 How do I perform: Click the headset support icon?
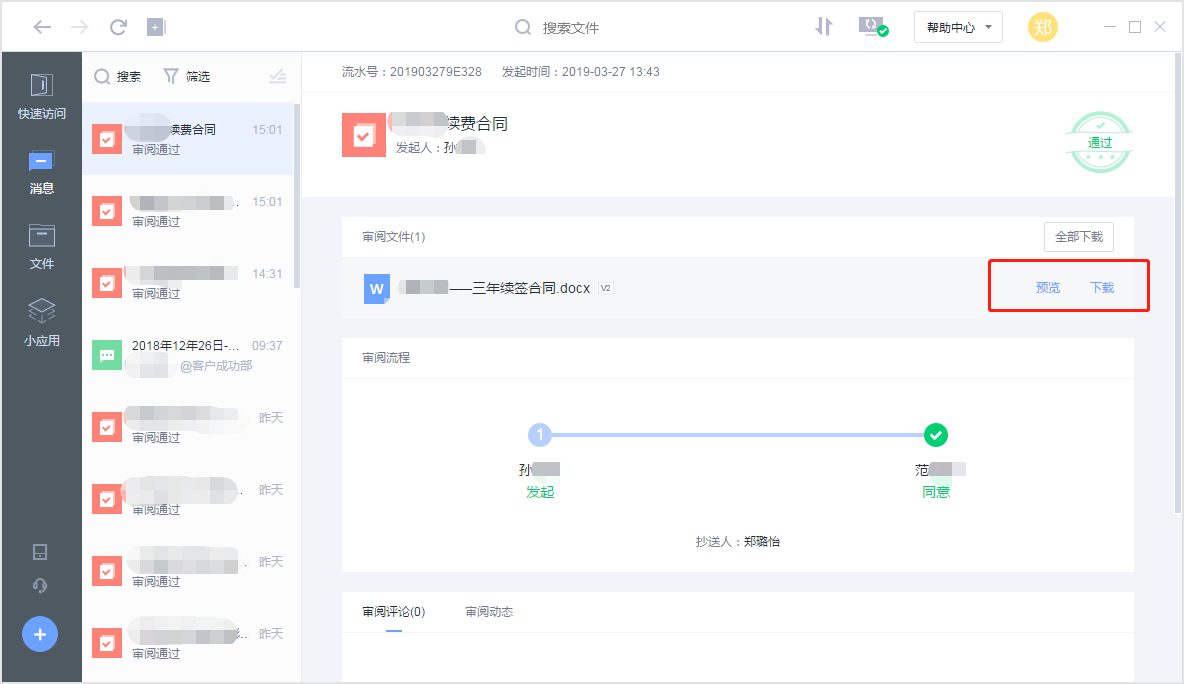(x=40, y=585)
